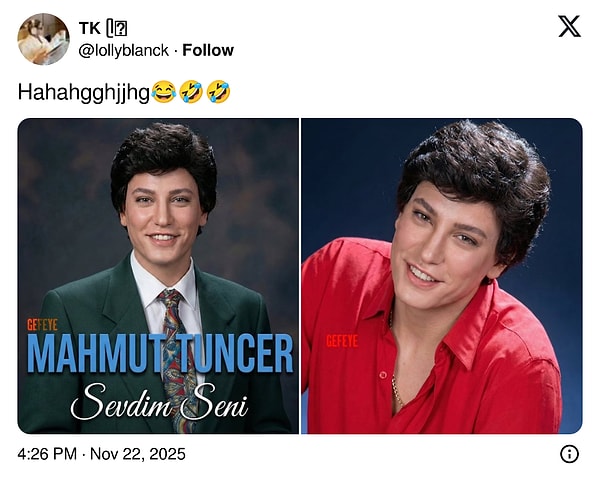Click the GEFEYE watermark on the red shirt photo
Viewport: 600px width, 484px height.
click(342, 341)
